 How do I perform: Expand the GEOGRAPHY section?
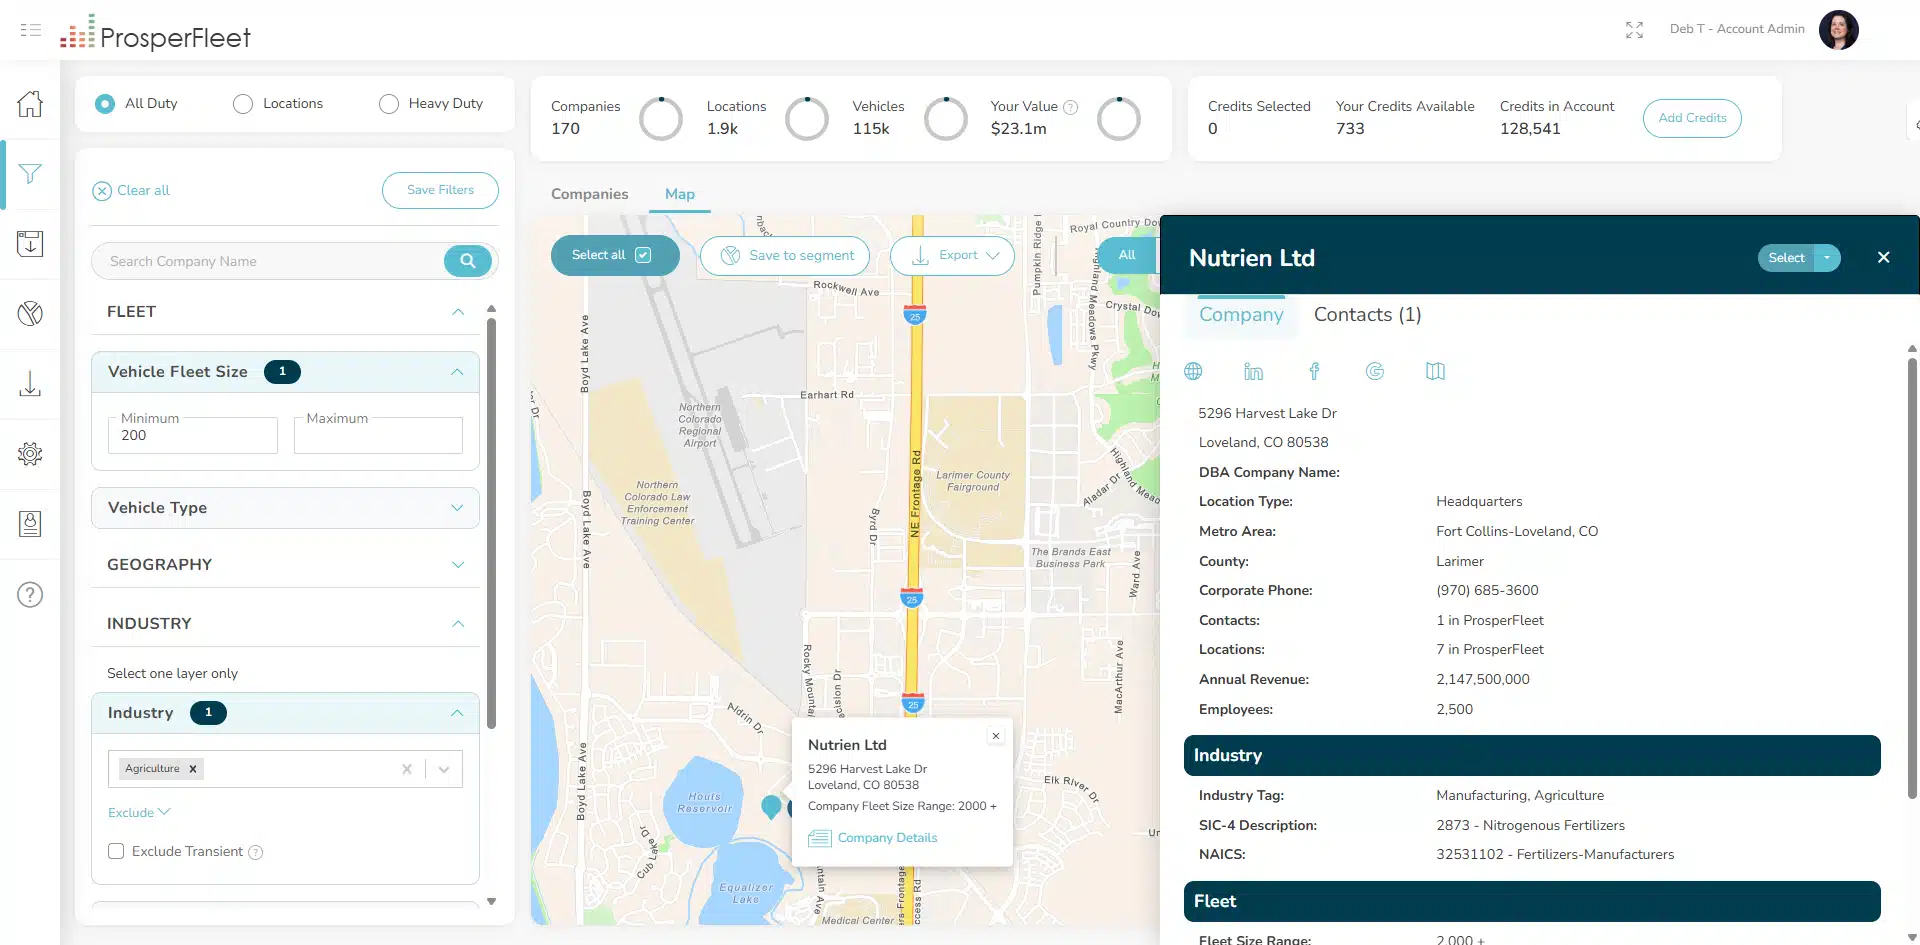458,565
